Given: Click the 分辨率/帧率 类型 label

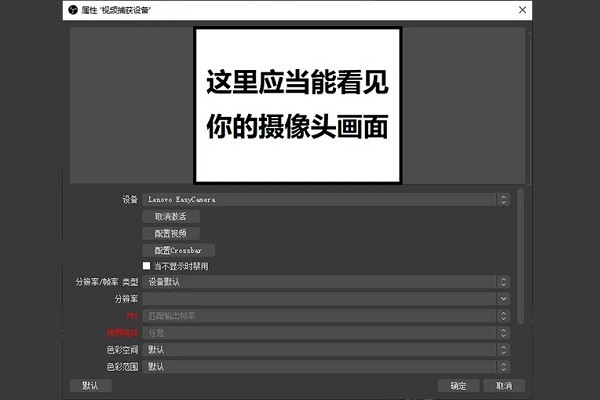Looking at the screenshot, I should tap(106, 282).
